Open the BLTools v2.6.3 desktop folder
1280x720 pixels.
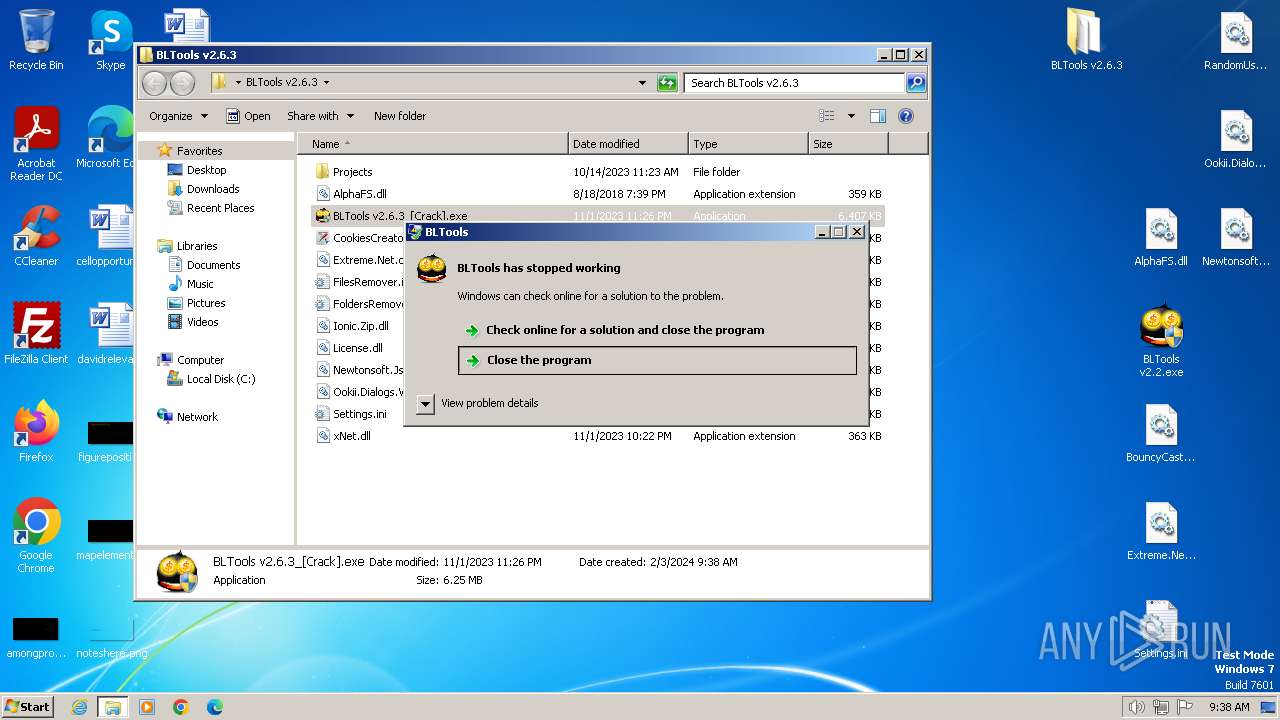[1086, 40]
